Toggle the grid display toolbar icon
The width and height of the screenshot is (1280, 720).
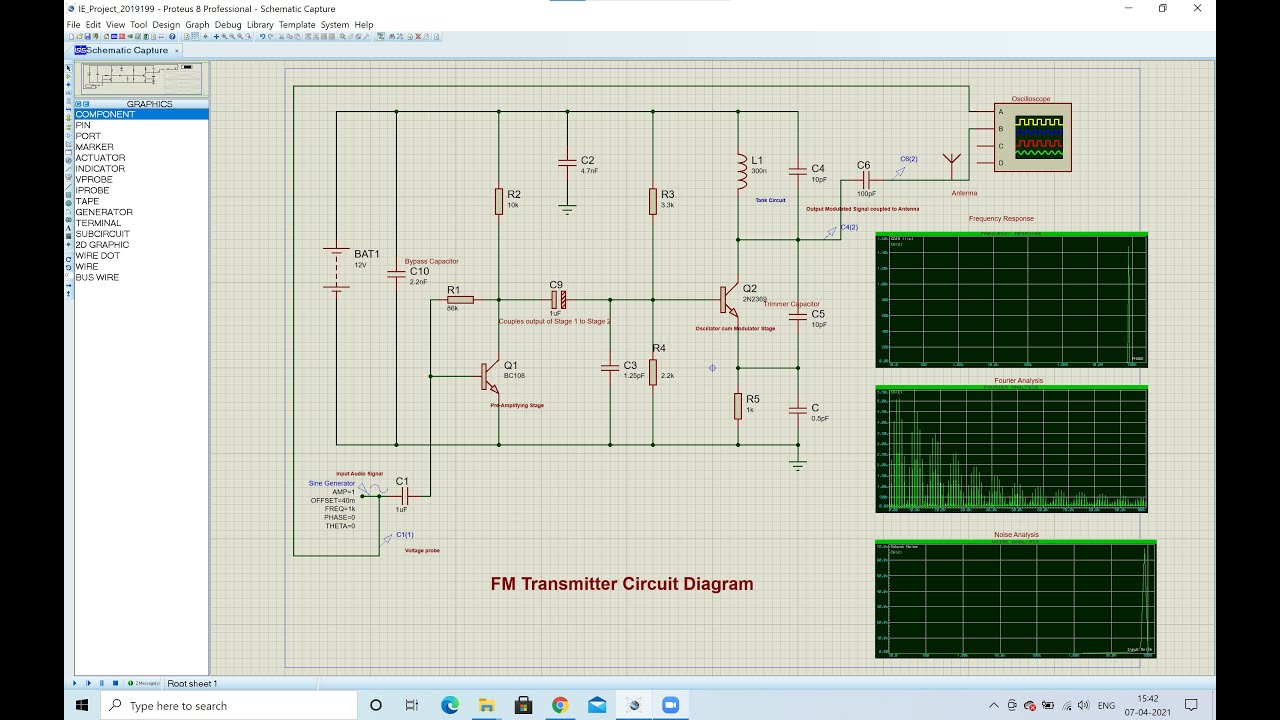click(195, 37)
